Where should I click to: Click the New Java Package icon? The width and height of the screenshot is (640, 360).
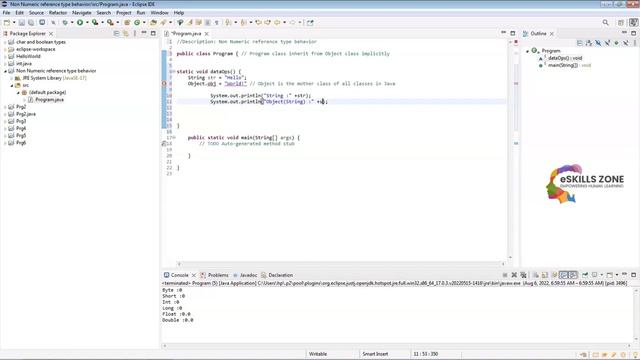point(127,23)
